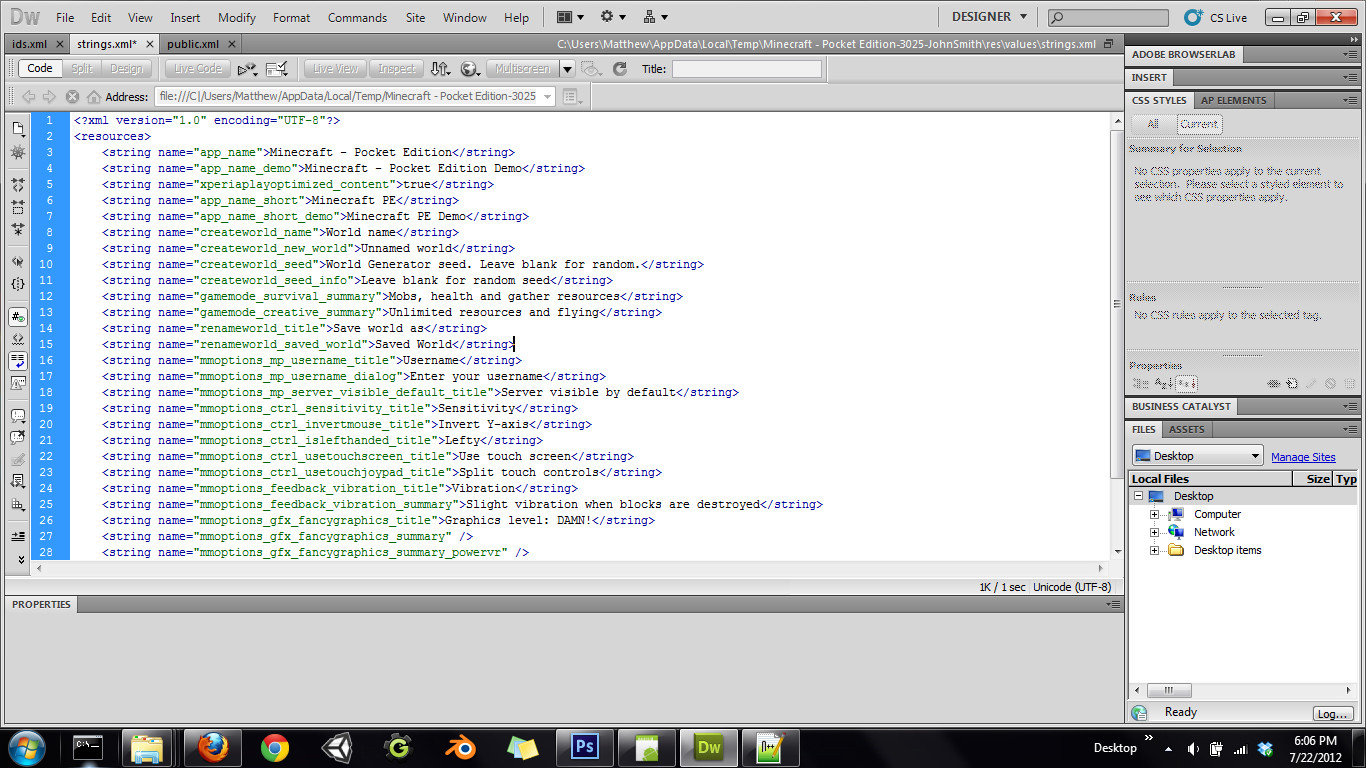The width and height of the screenshot is (1366, 768).
Task: Expand the Desktop items node in Files tree
Action: pos(1154,550)
